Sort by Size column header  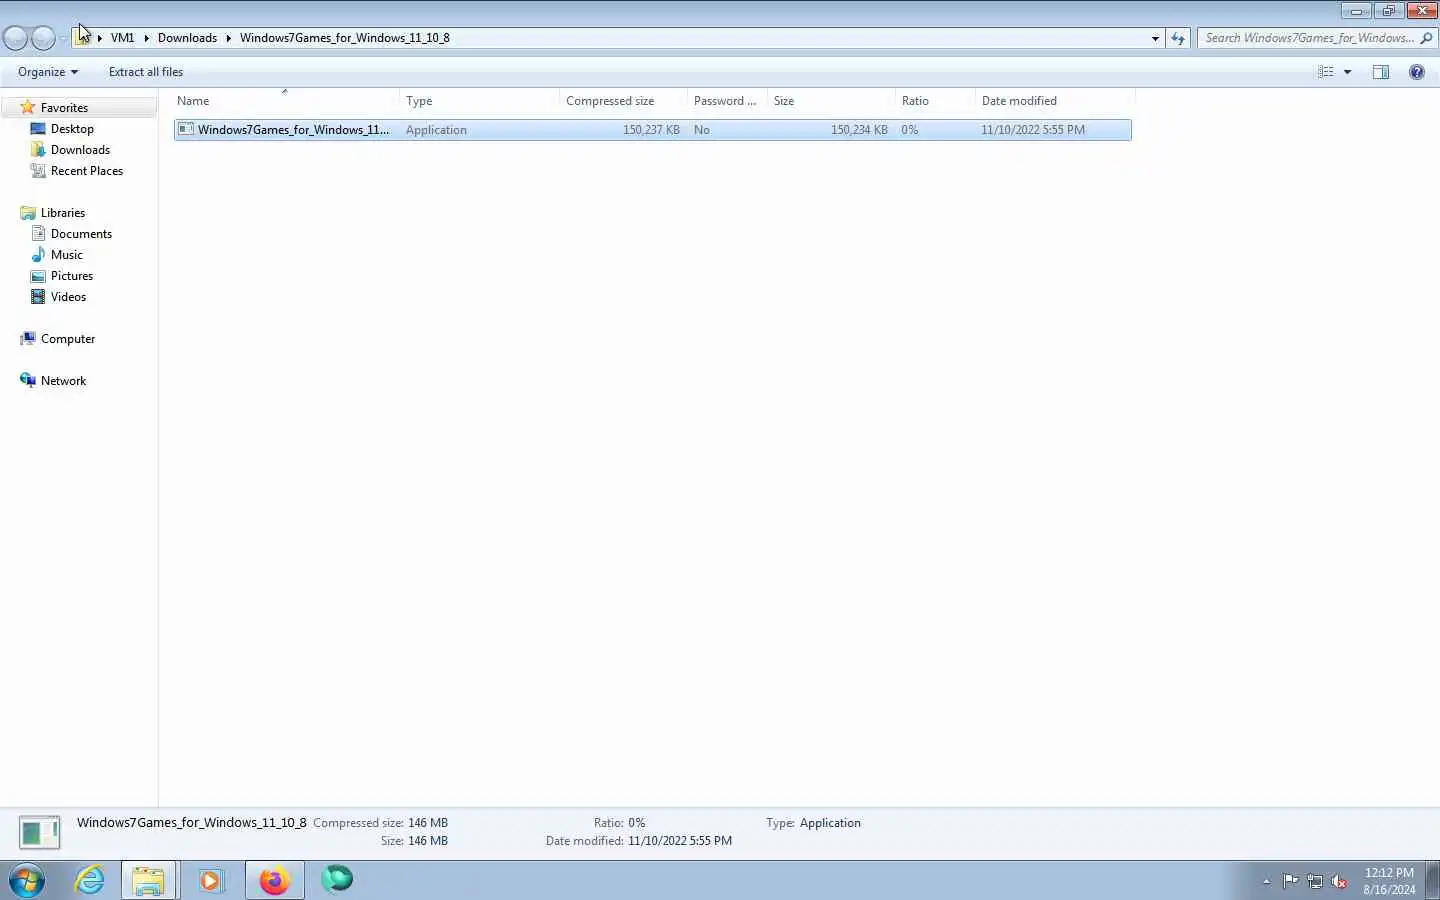pos(831,101)
